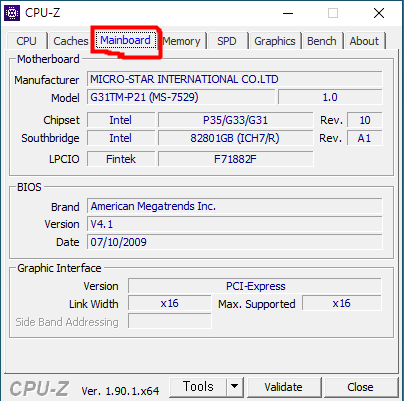Select the Mainboard tab
Screen dimensions: 404x401
coord(126,40)
